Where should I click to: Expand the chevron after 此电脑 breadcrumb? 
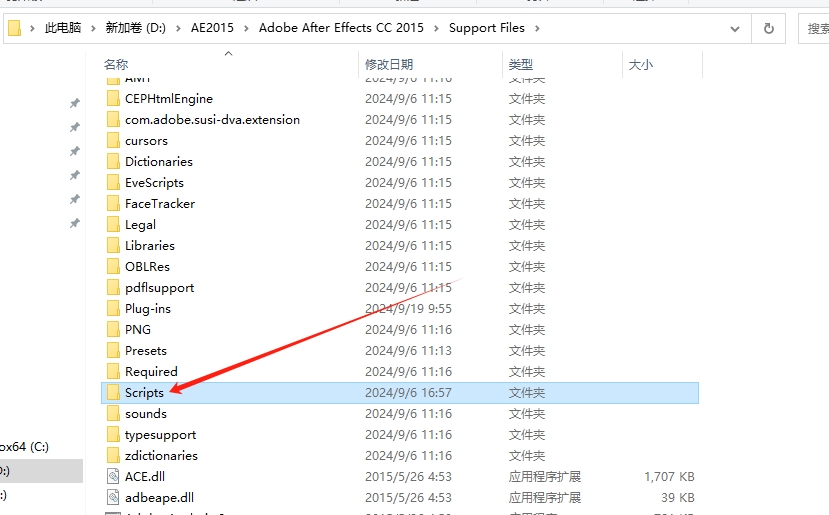[93, 28]
